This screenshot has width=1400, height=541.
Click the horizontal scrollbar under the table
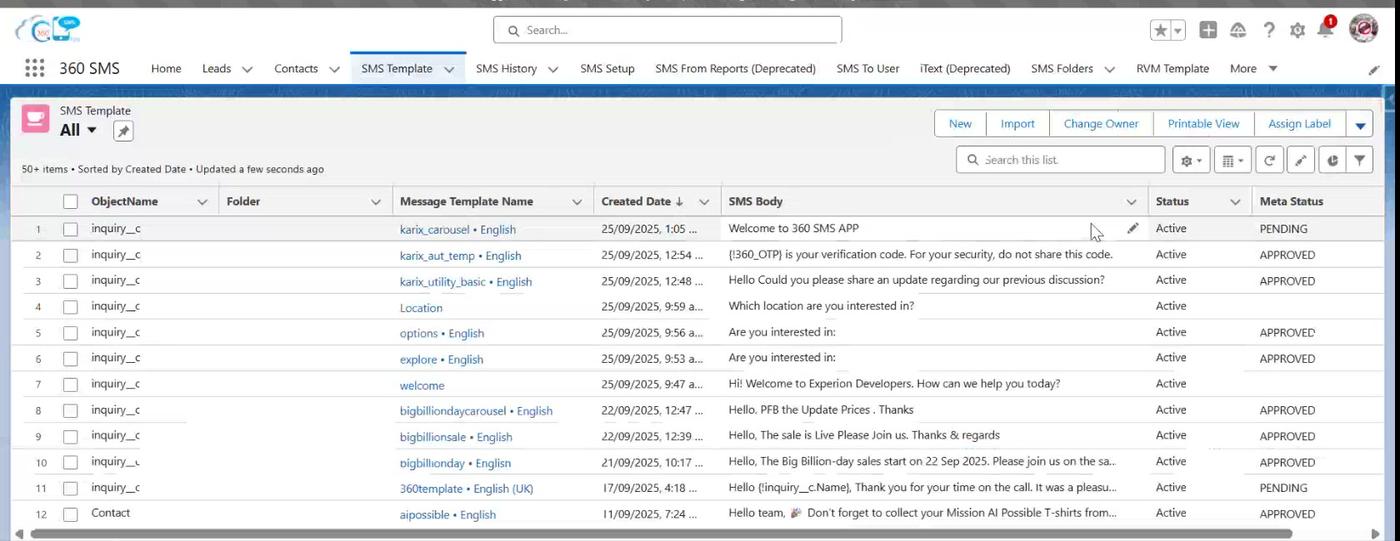(661, 534)
